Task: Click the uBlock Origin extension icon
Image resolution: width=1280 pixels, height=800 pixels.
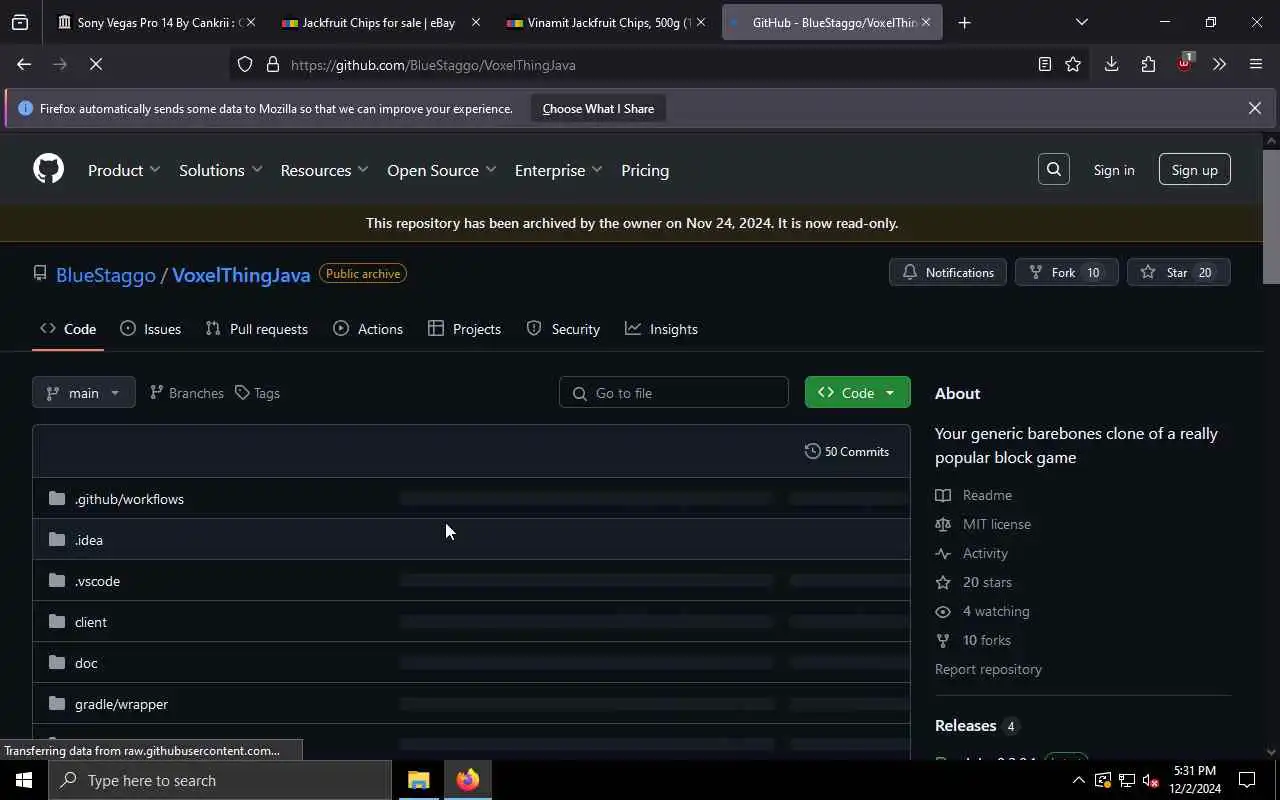Action: click(x=1184, y=64)
